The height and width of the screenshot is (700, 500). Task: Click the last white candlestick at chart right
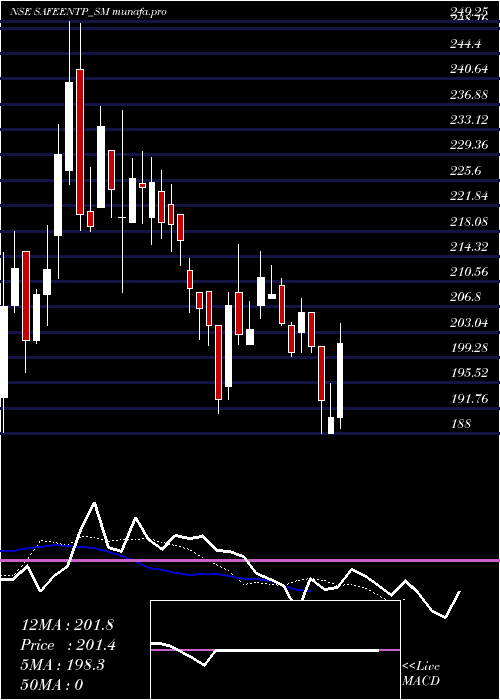coord(340,380)
